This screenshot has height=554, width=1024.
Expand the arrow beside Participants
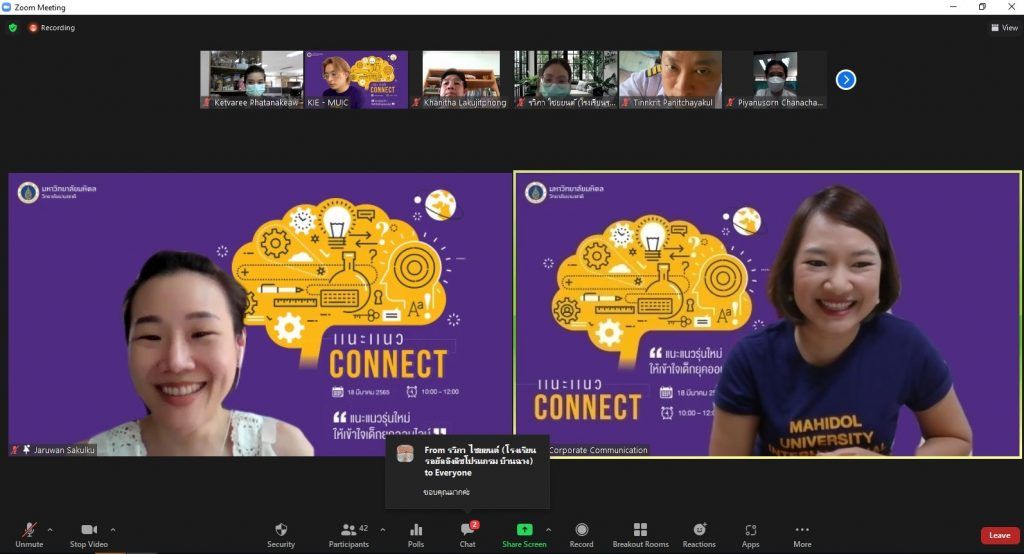click(x=382, y=529)
